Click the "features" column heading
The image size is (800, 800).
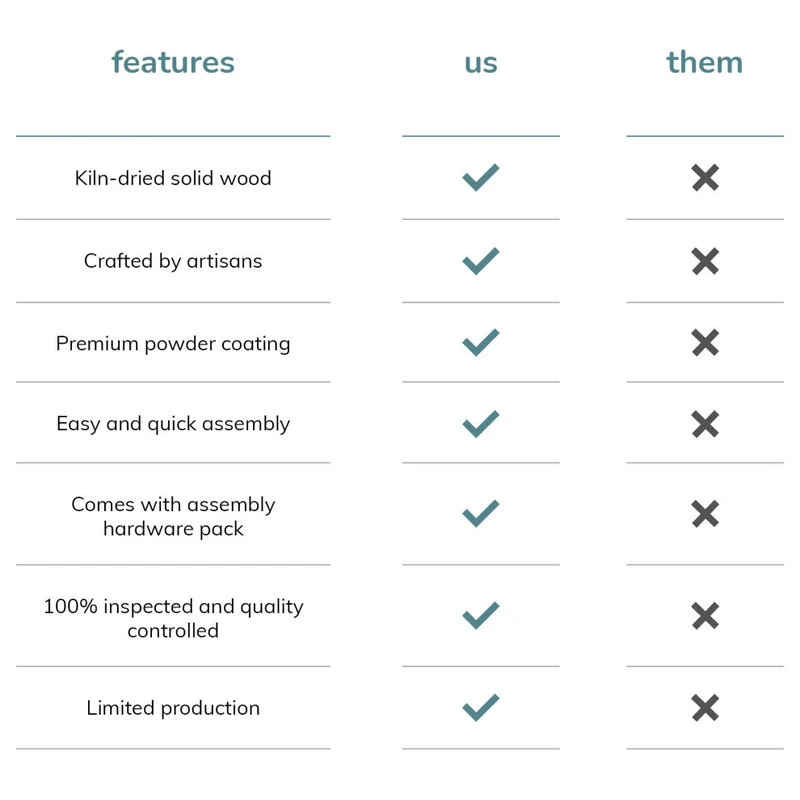pos(173,62)
